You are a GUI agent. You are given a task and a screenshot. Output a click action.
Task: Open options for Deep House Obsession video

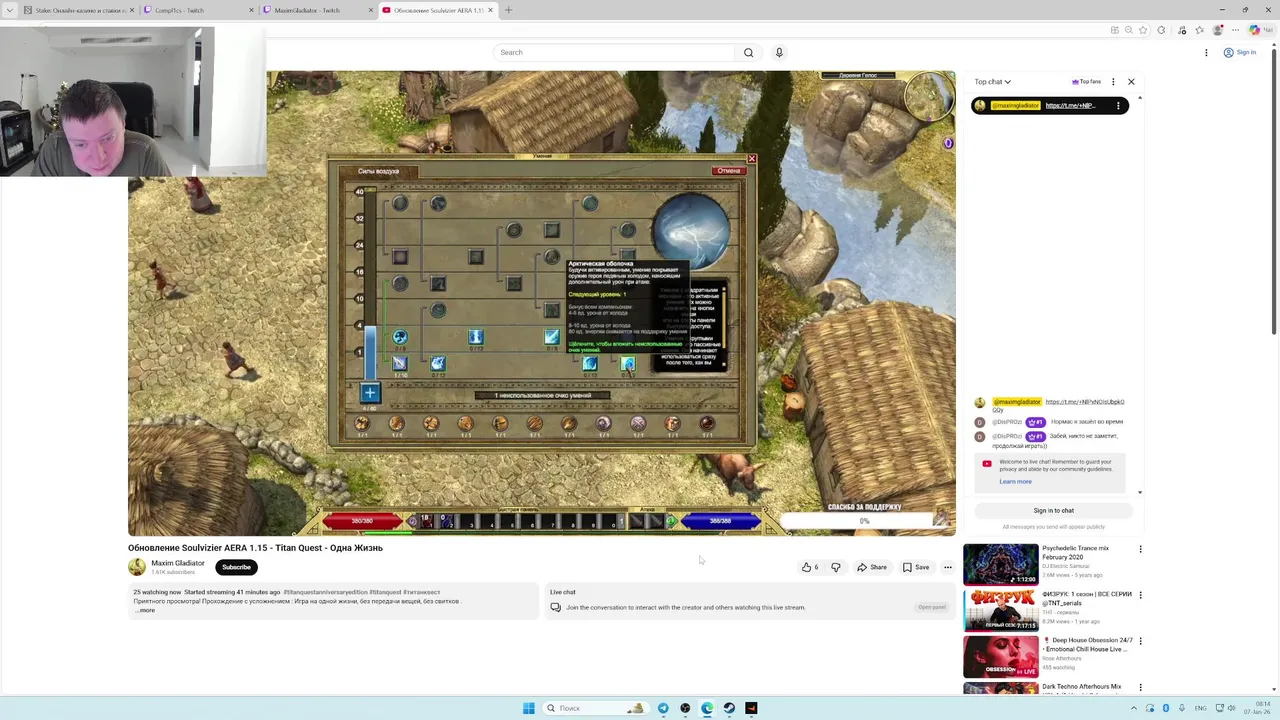coord(1140,641)
